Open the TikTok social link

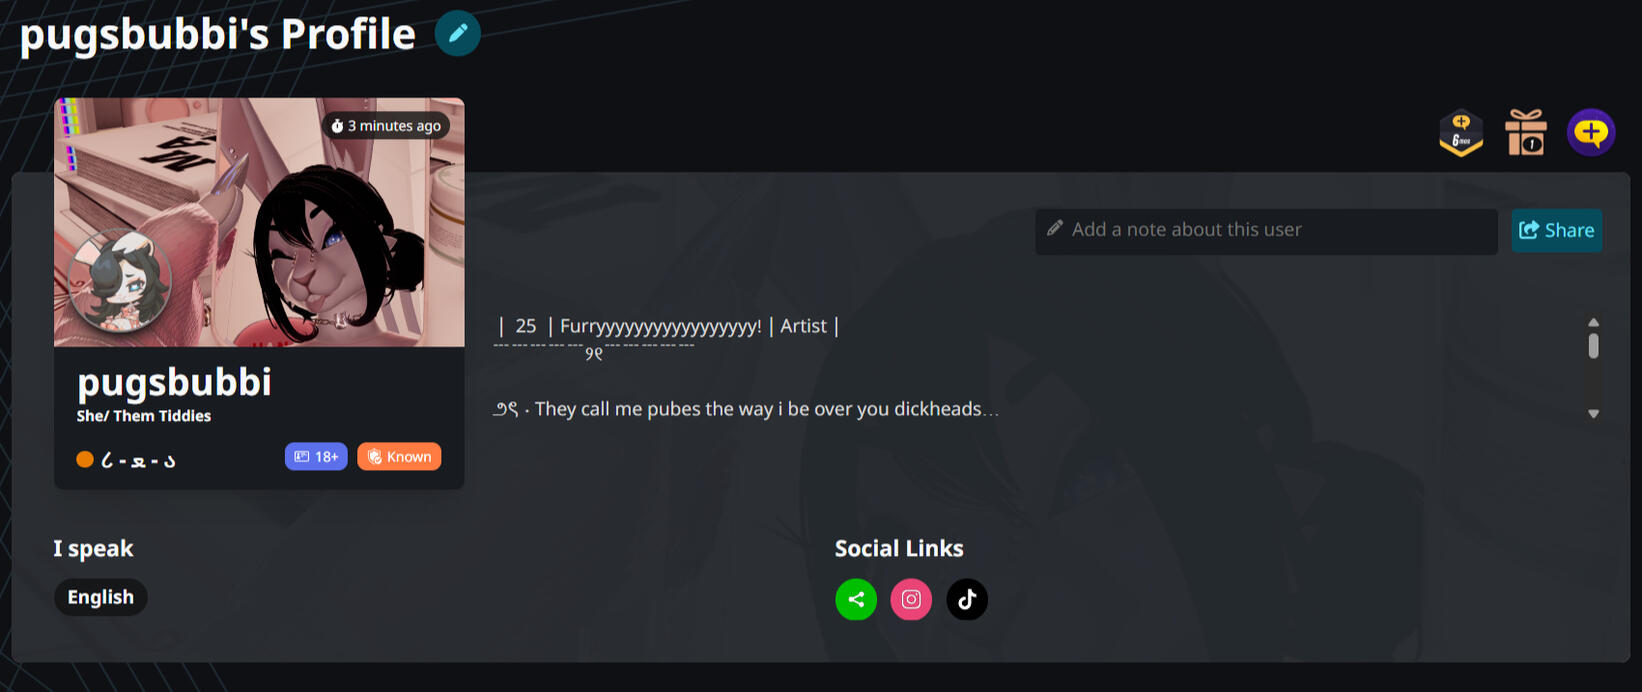pyautogui.click(x=967, y=600)
